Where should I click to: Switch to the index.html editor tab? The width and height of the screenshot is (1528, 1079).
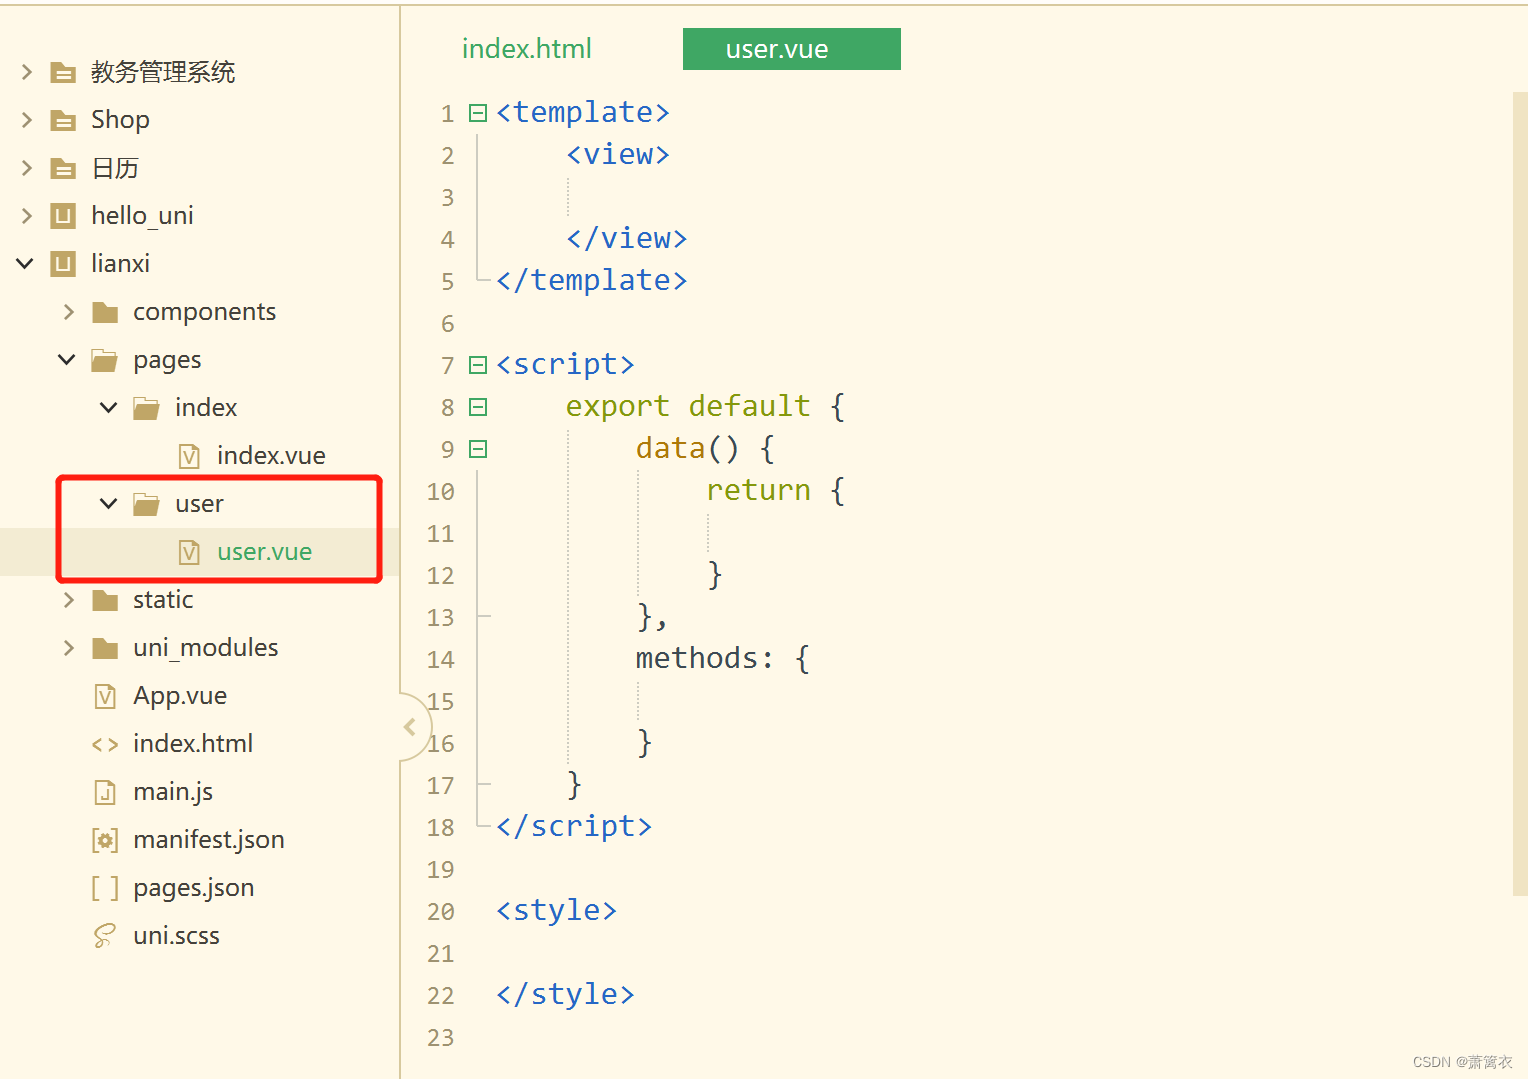[x=527, y=49]
